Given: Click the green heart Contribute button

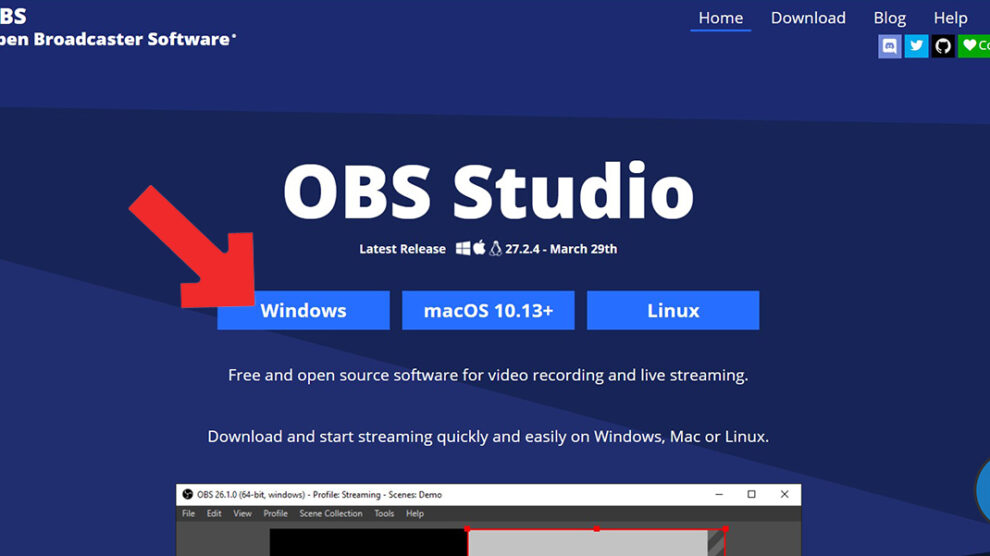Looking at the screenshot, I should 974,46.
